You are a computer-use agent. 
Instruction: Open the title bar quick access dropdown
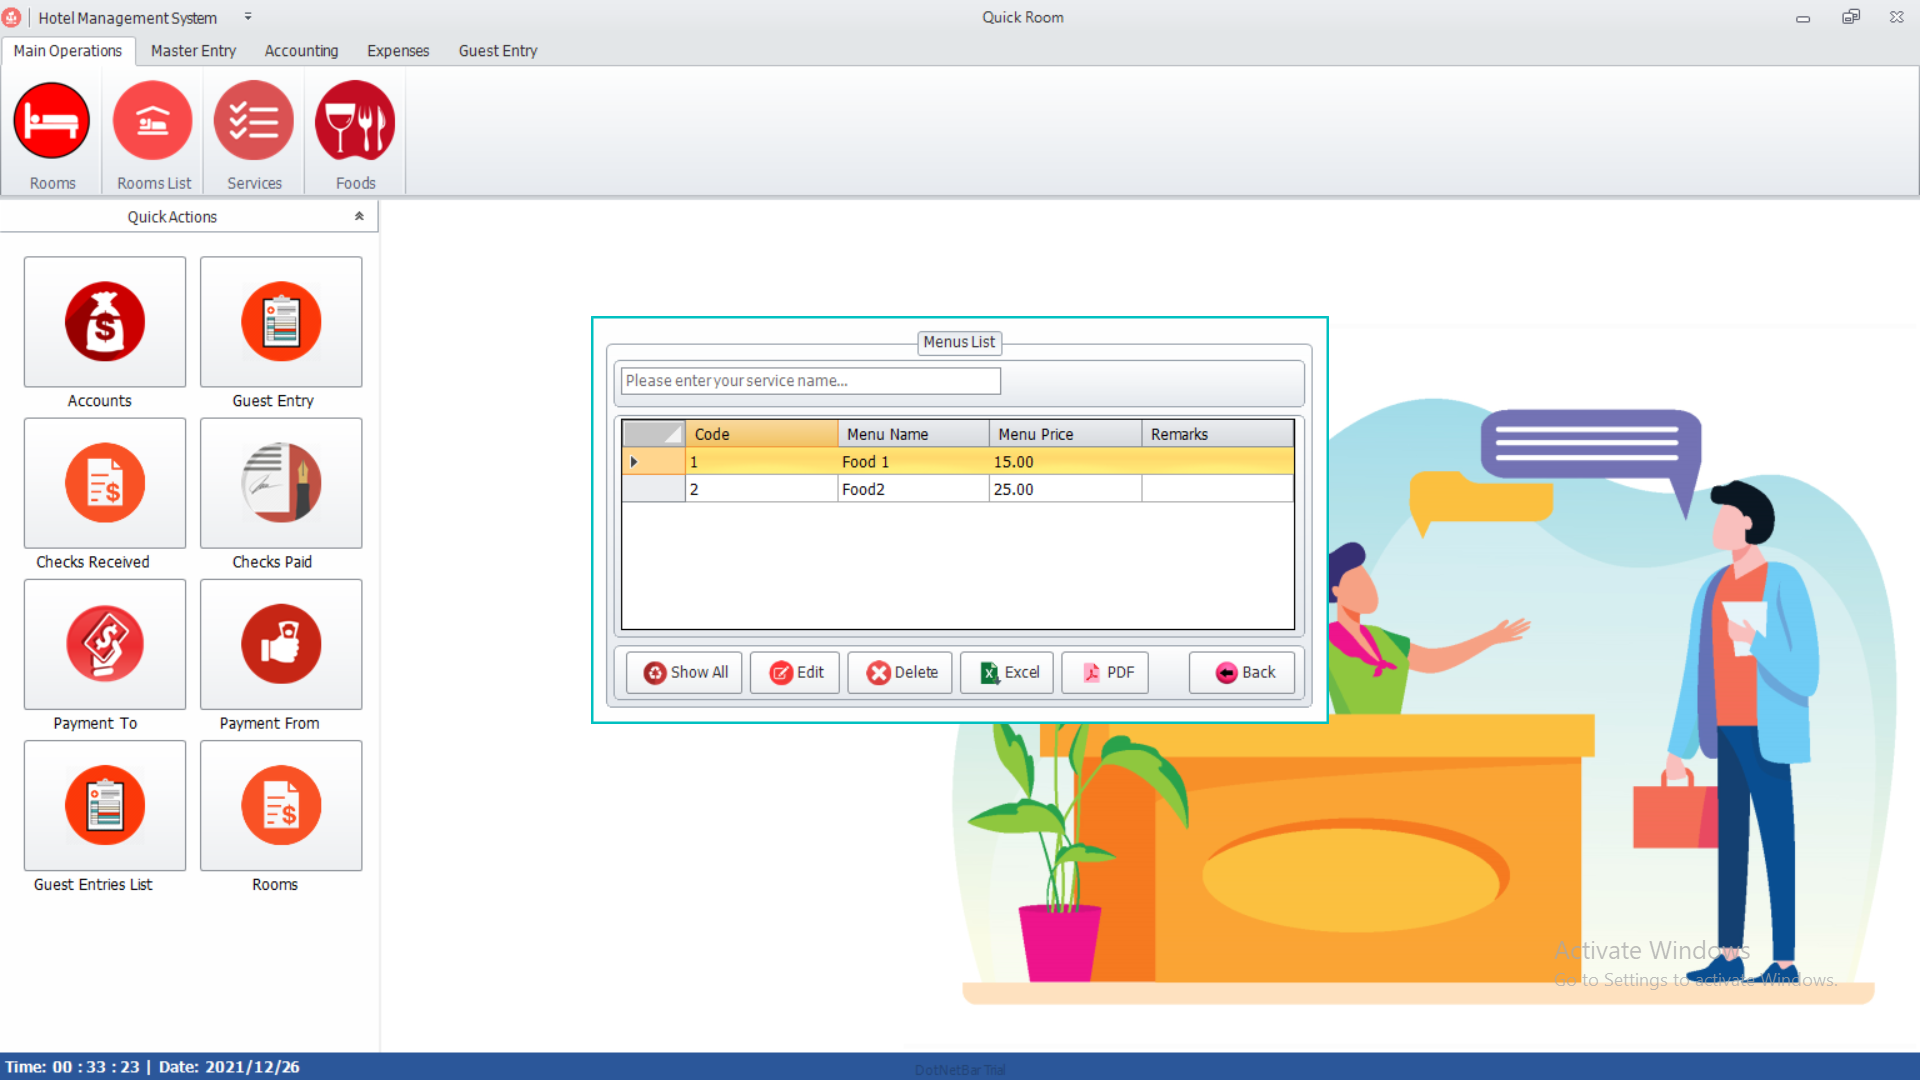pos(248,17)
